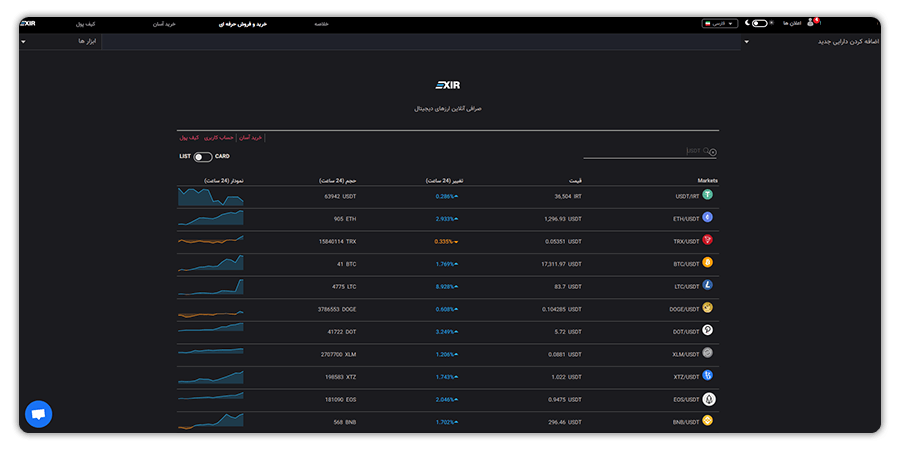The height and width of the screenshot is (450, 900).
Task: Click the Litecoin coin icon
Action: (x=707, y=285)
